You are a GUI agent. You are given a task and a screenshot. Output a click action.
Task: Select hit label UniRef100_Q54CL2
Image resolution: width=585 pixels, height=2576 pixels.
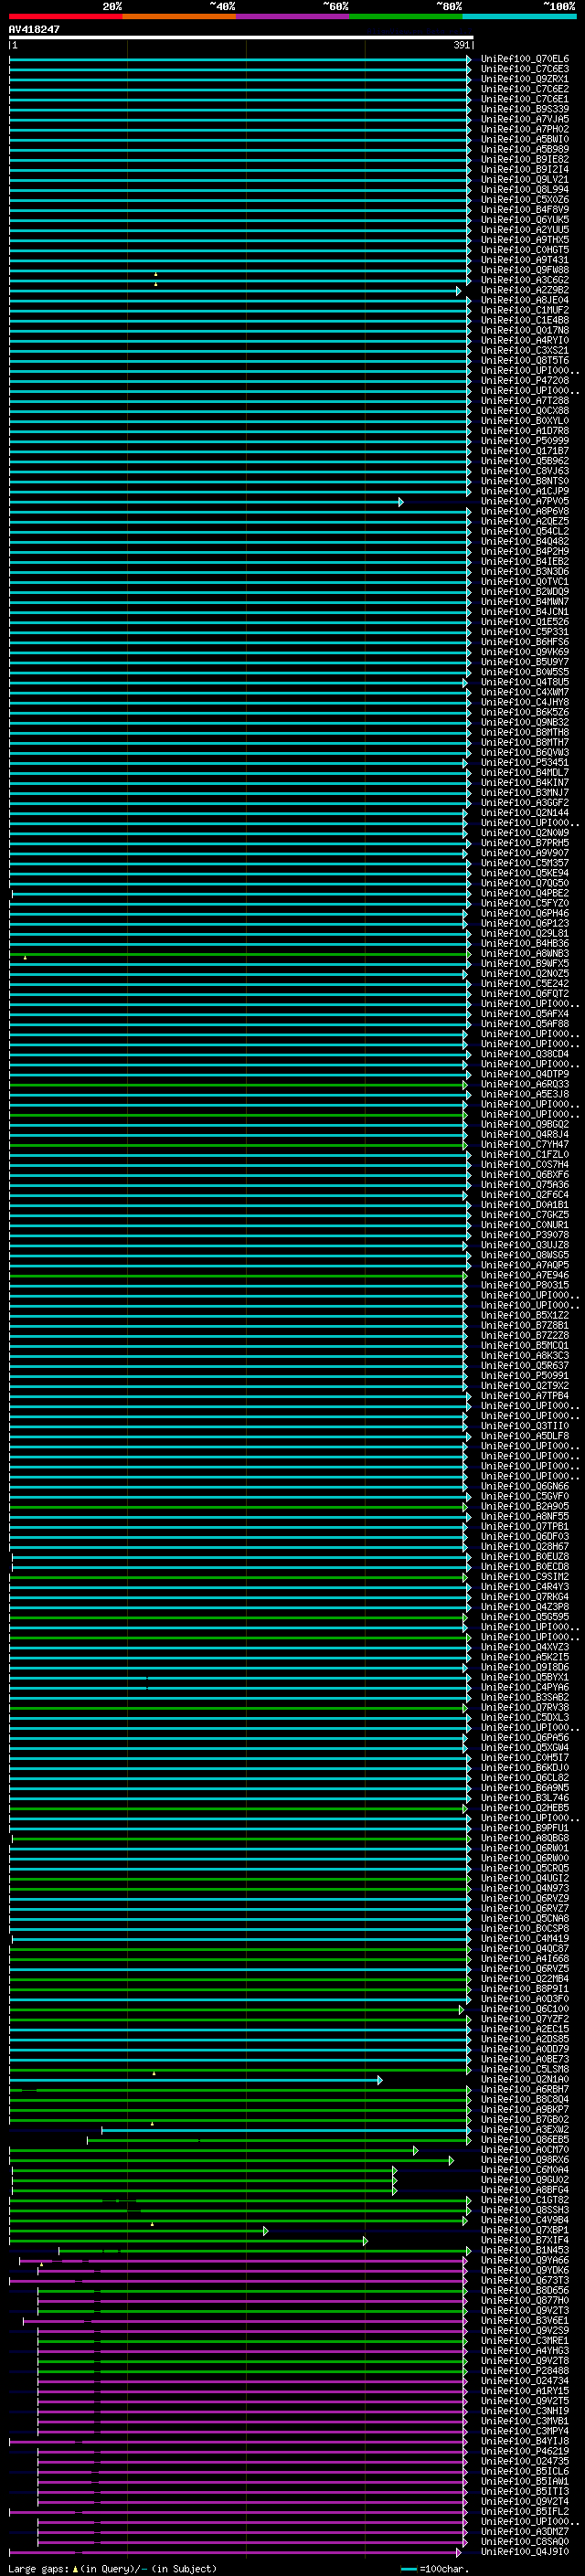coord(525,531)
